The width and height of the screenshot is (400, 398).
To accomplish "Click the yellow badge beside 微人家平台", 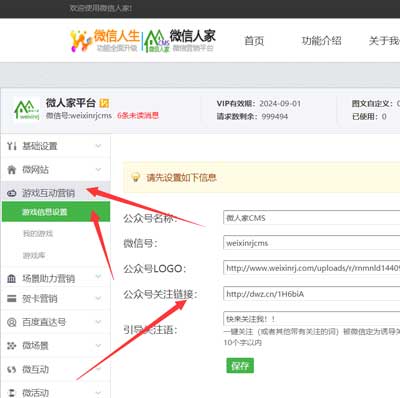I will tap(104, 103).
